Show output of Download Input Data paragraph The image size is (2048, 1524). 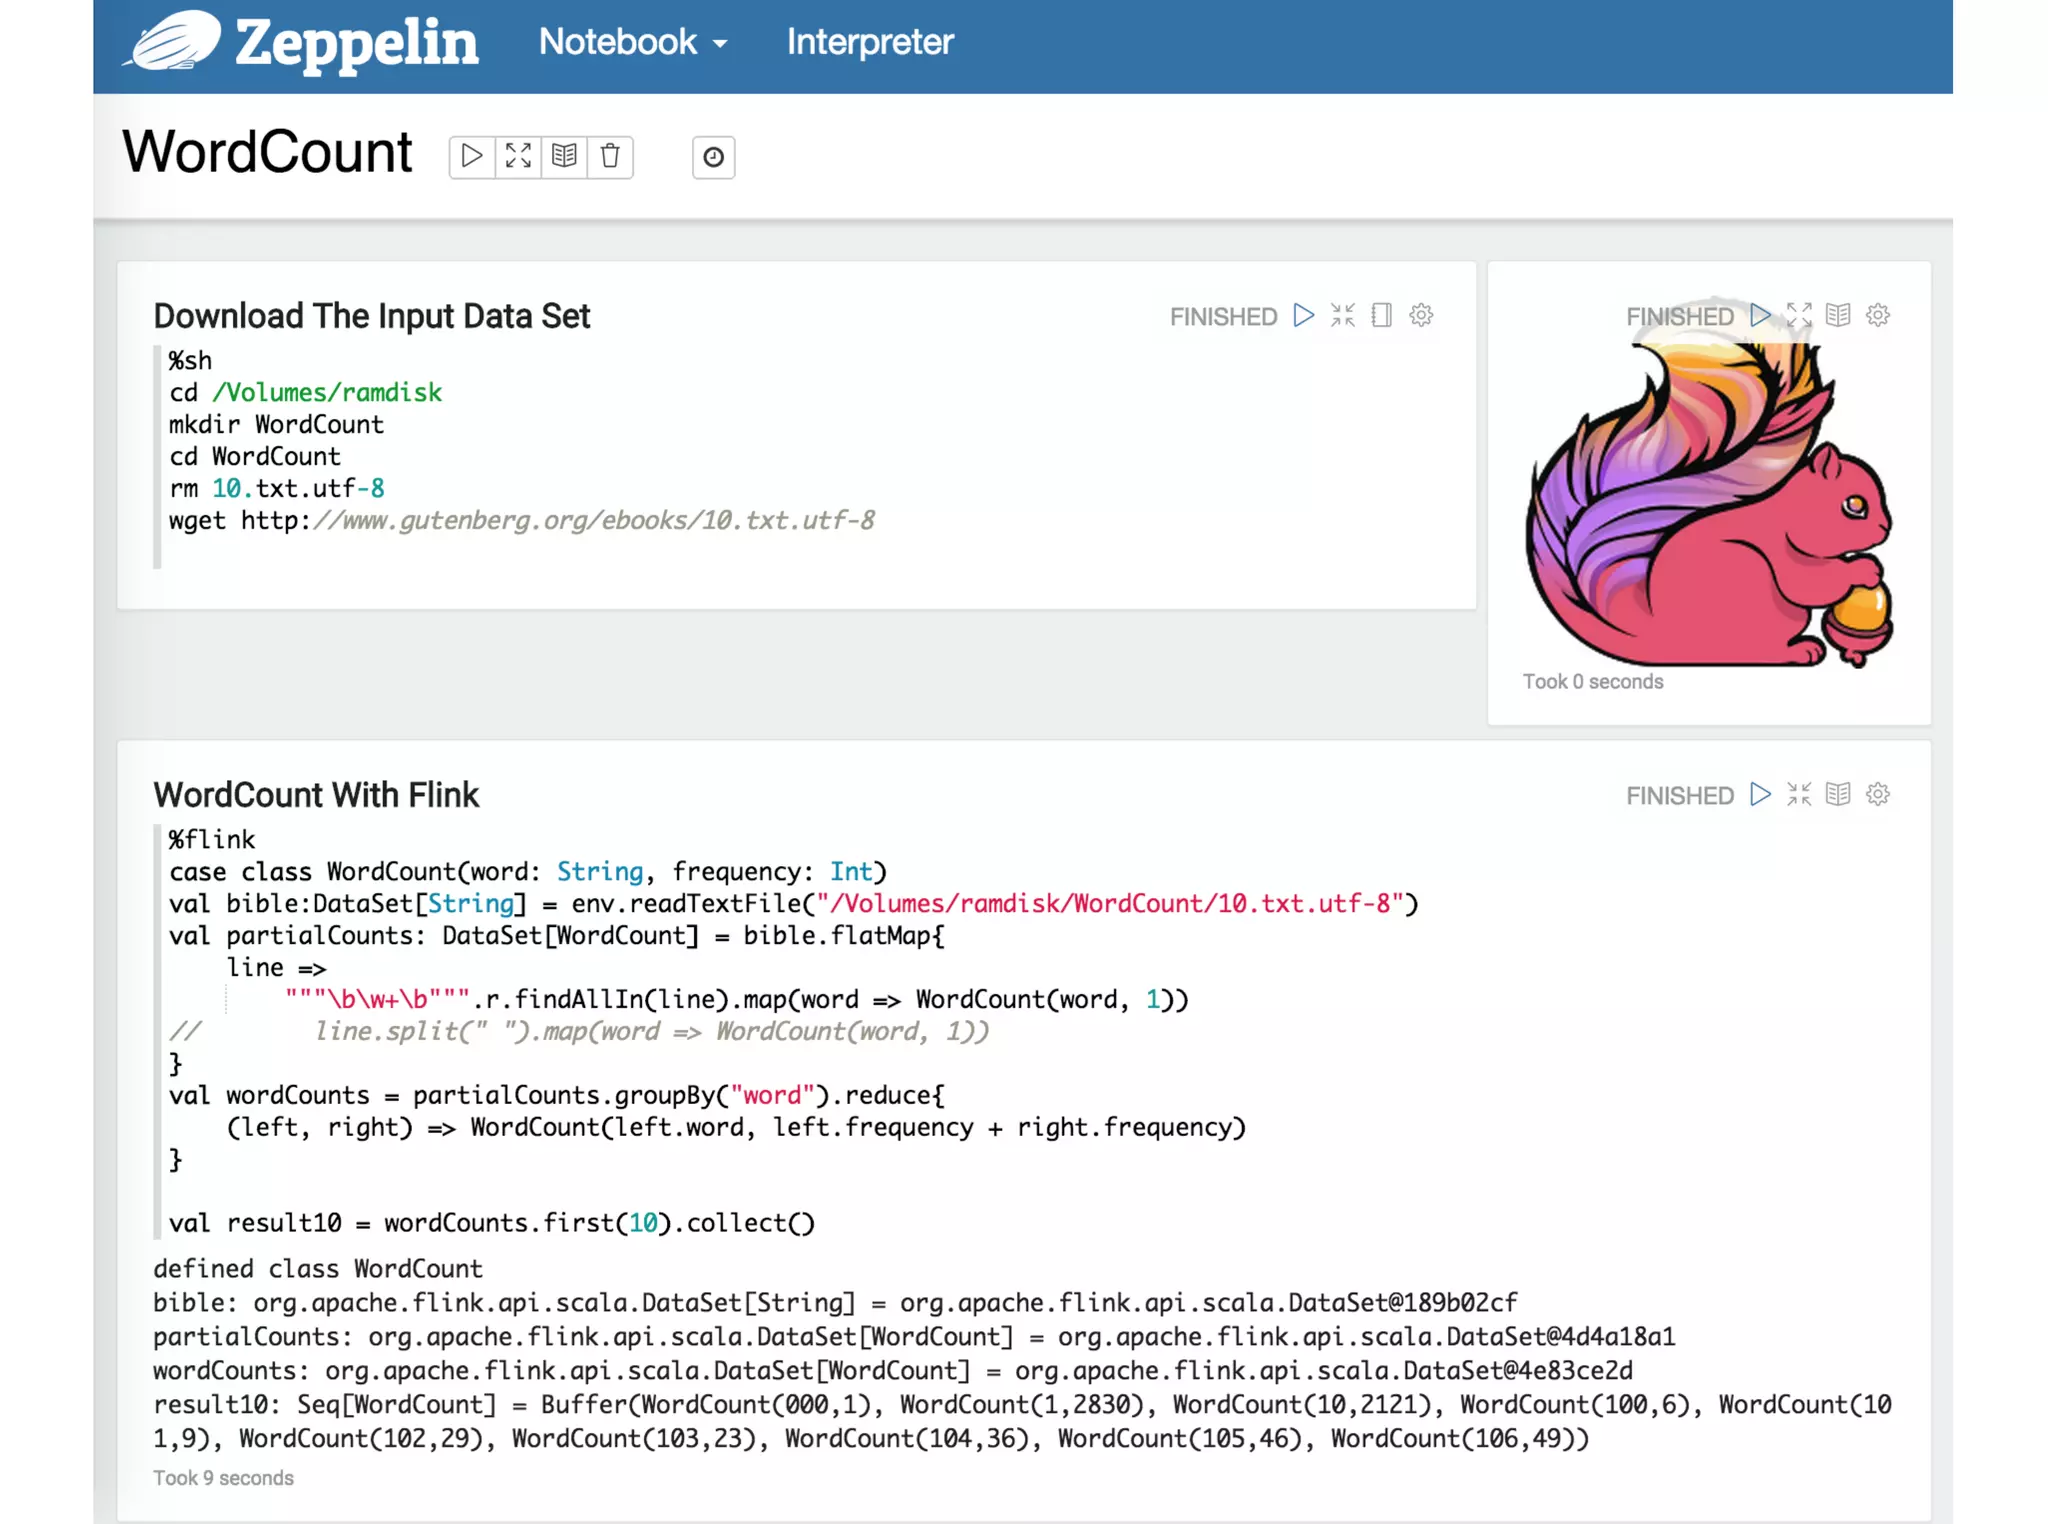1382,316
